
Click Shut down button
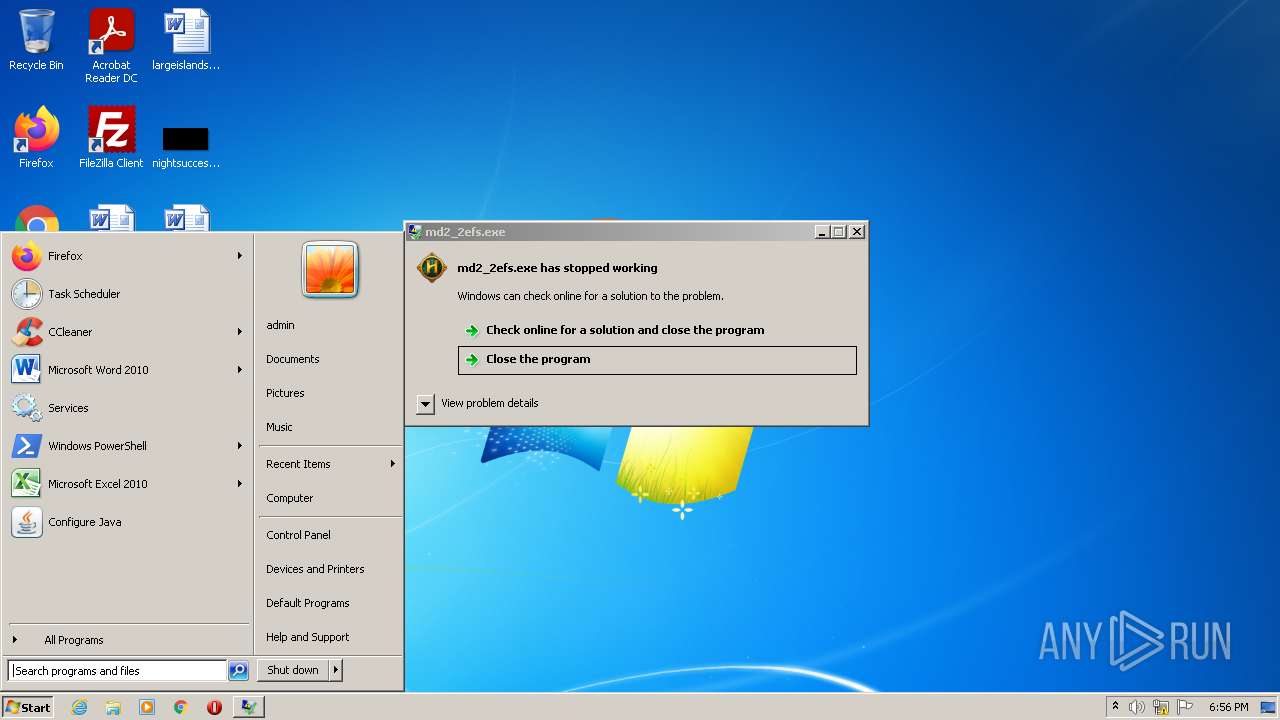(x=293, y=670)
